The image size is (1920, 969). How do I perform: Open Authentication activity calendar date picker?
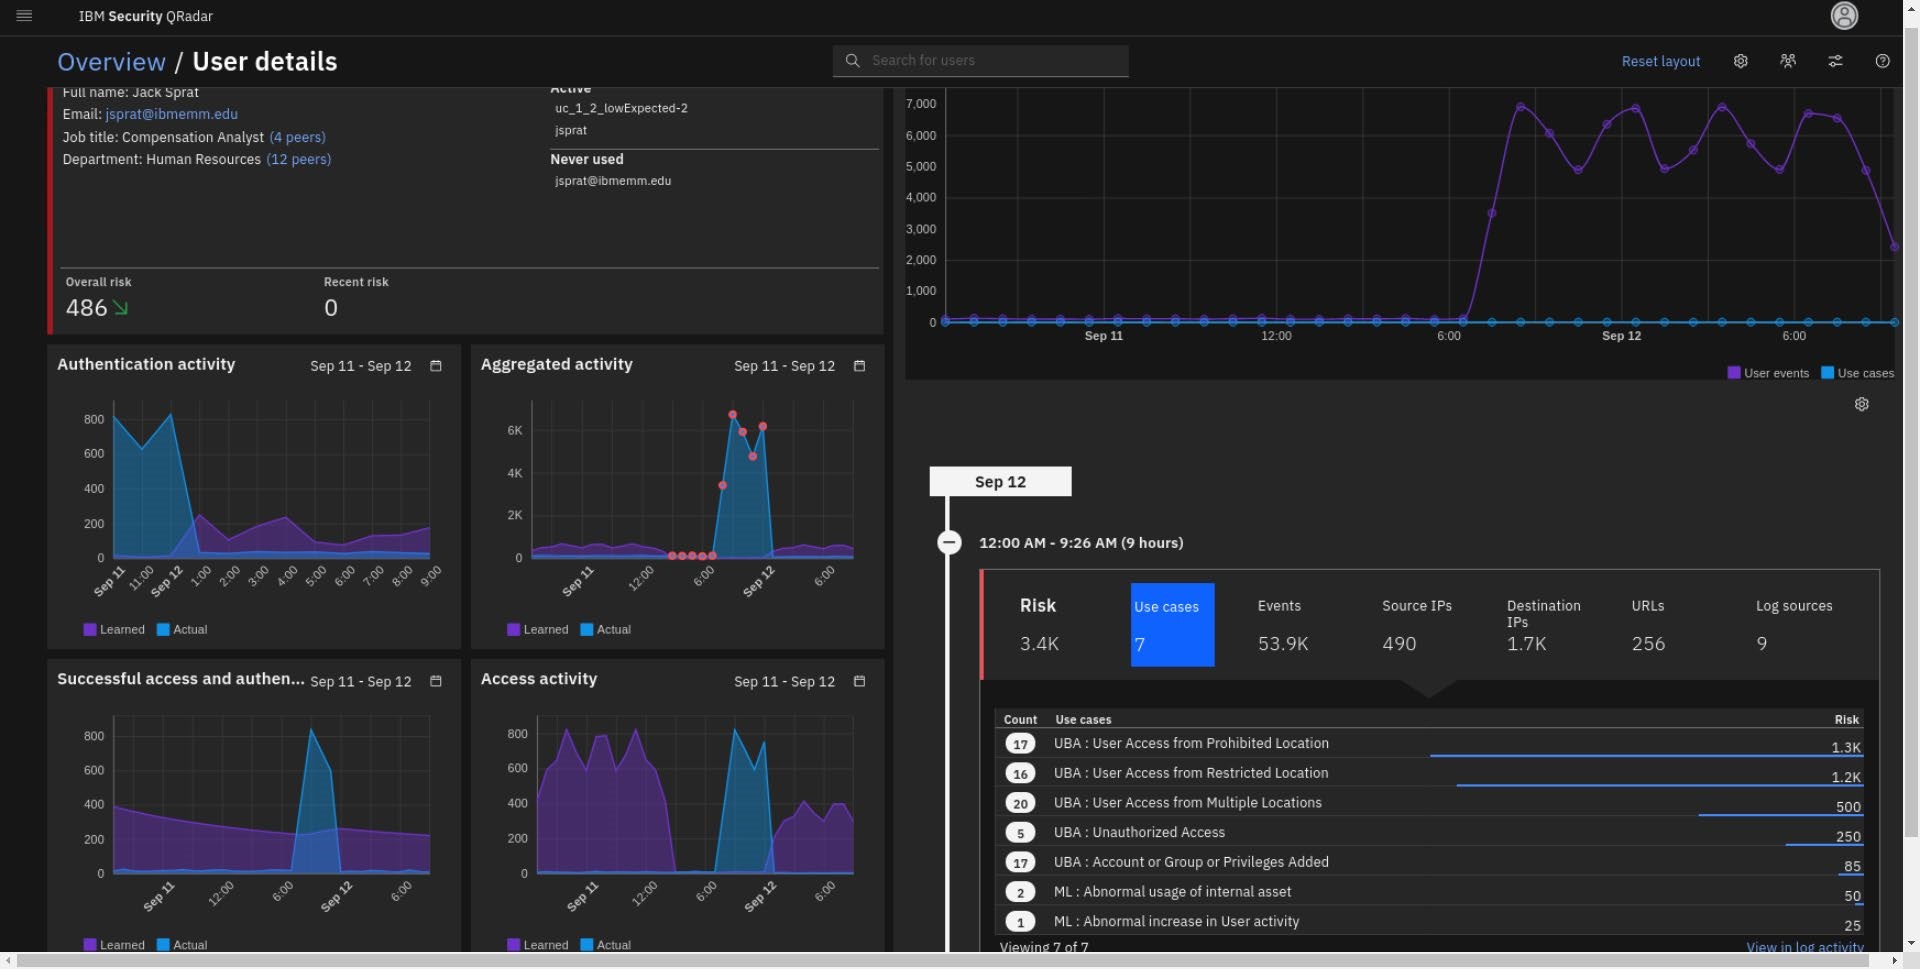click(436, 366)
